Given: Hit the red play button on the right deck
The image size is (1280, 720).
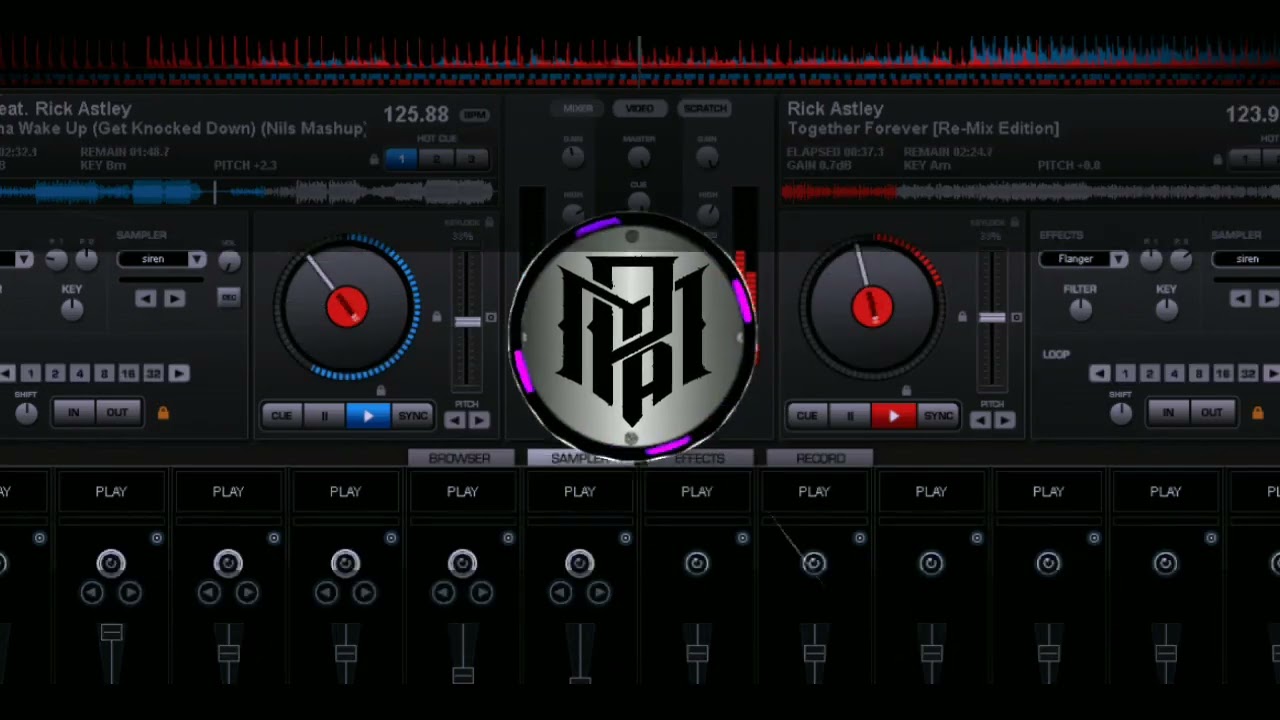Looking at the screenshot, I should point(894,416).
